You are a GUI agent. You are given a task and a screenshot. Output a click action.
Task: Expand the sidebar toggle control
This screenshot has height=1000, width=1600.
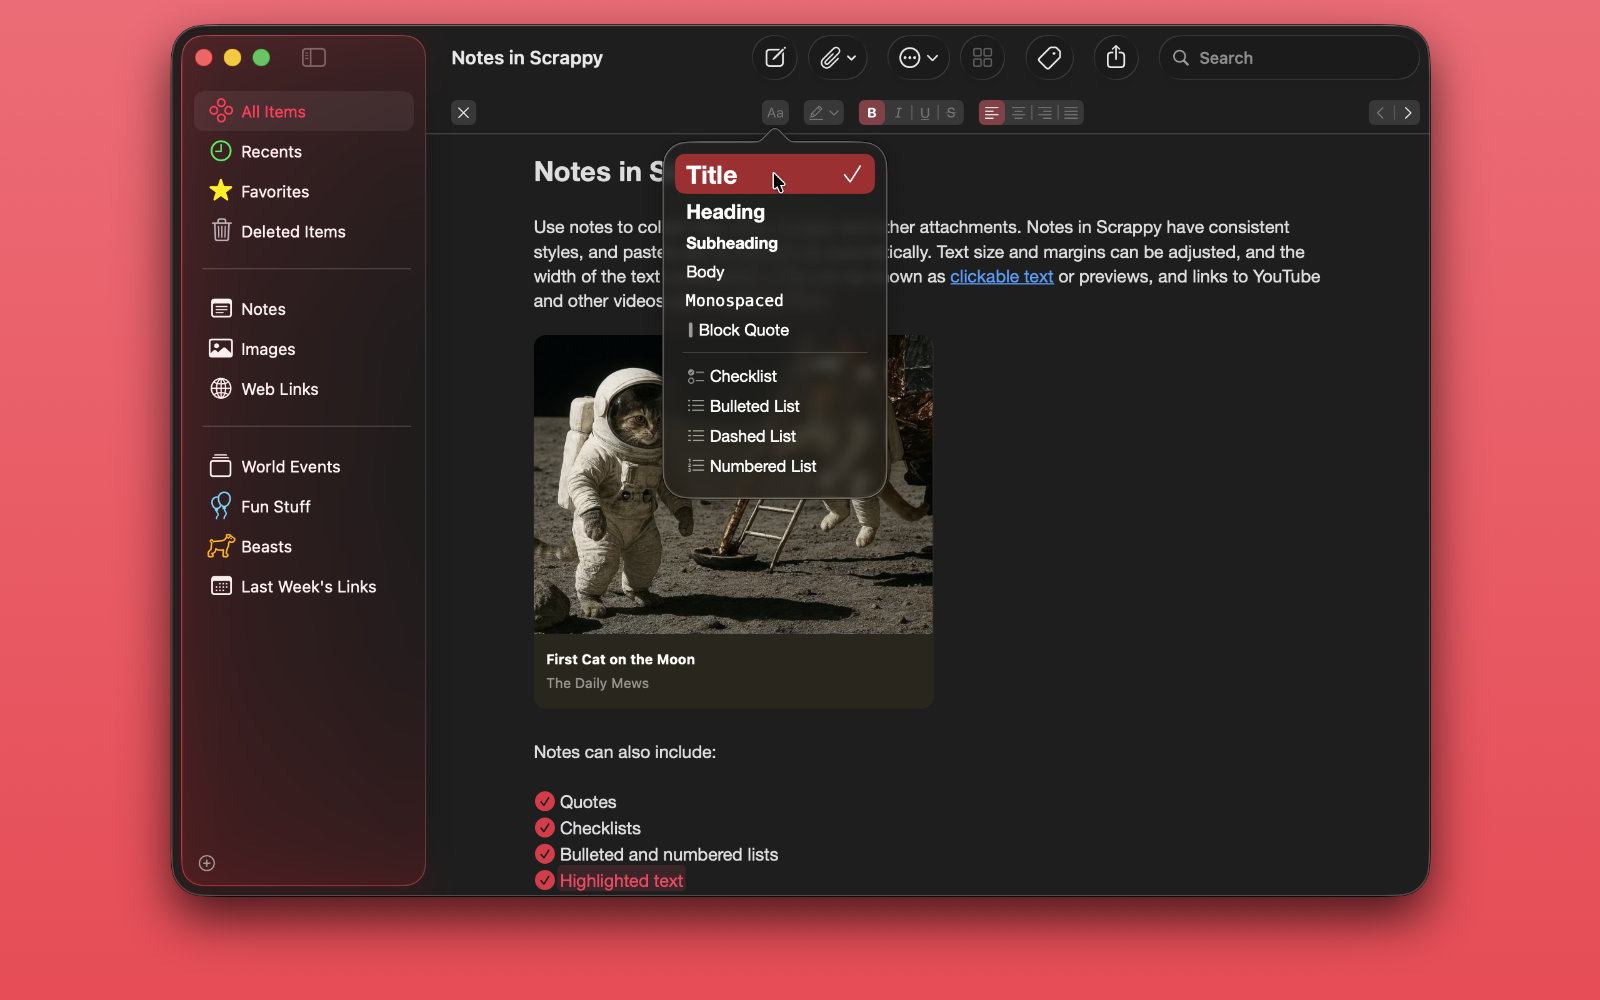313,57
